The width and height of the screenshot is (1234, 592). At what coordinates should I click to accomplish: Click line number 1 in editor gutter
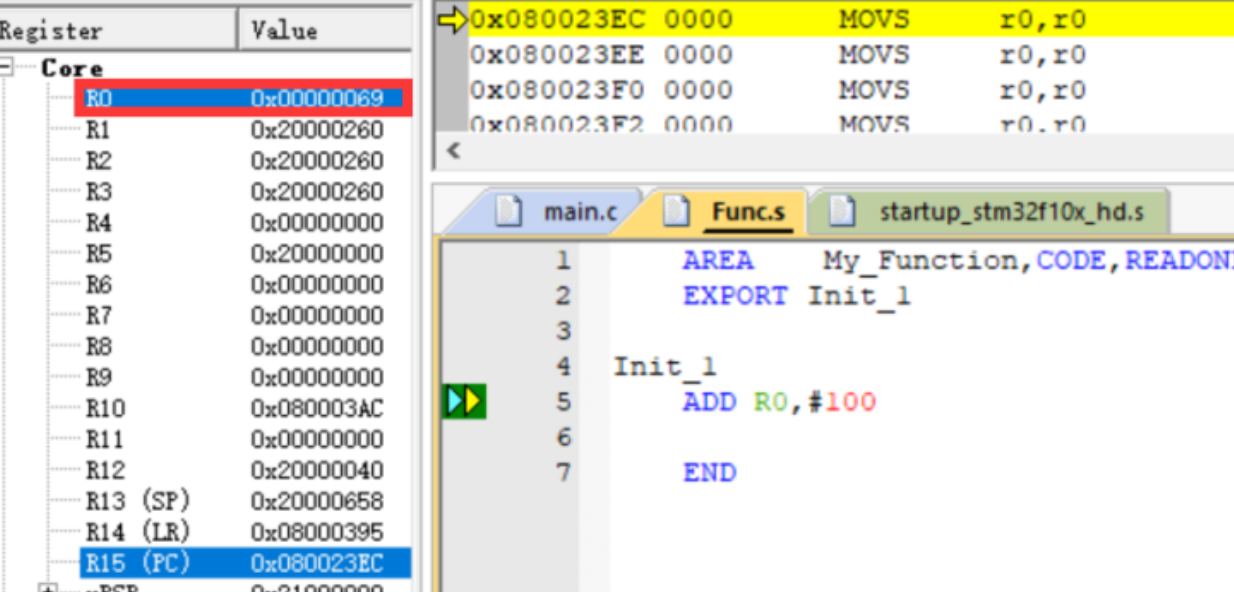click(563, 261)
